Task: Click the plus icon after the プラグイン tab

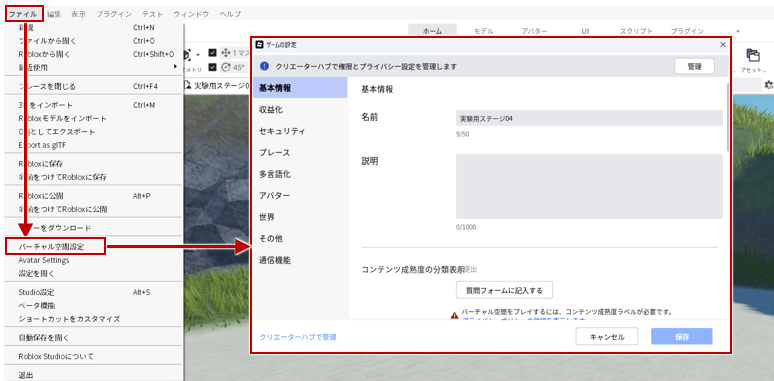Action: coord(738,31)
